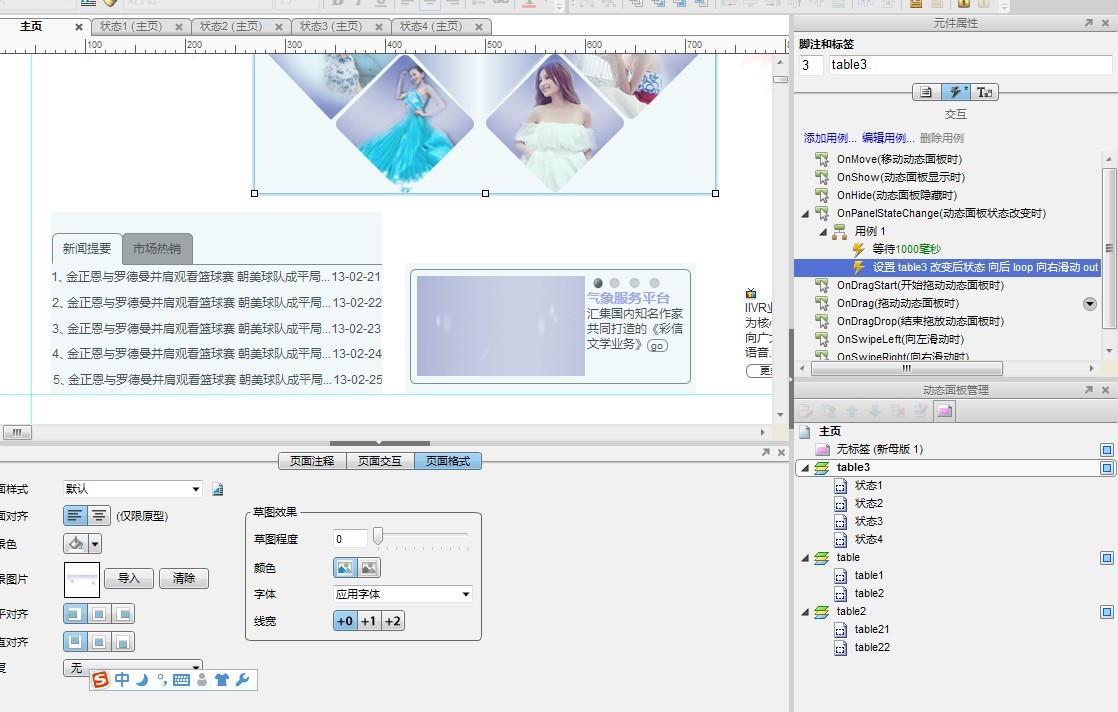Collapse the OnPanelStateChange event
This screenshot has width=1118, height=712.
click(x=805, y=214)
